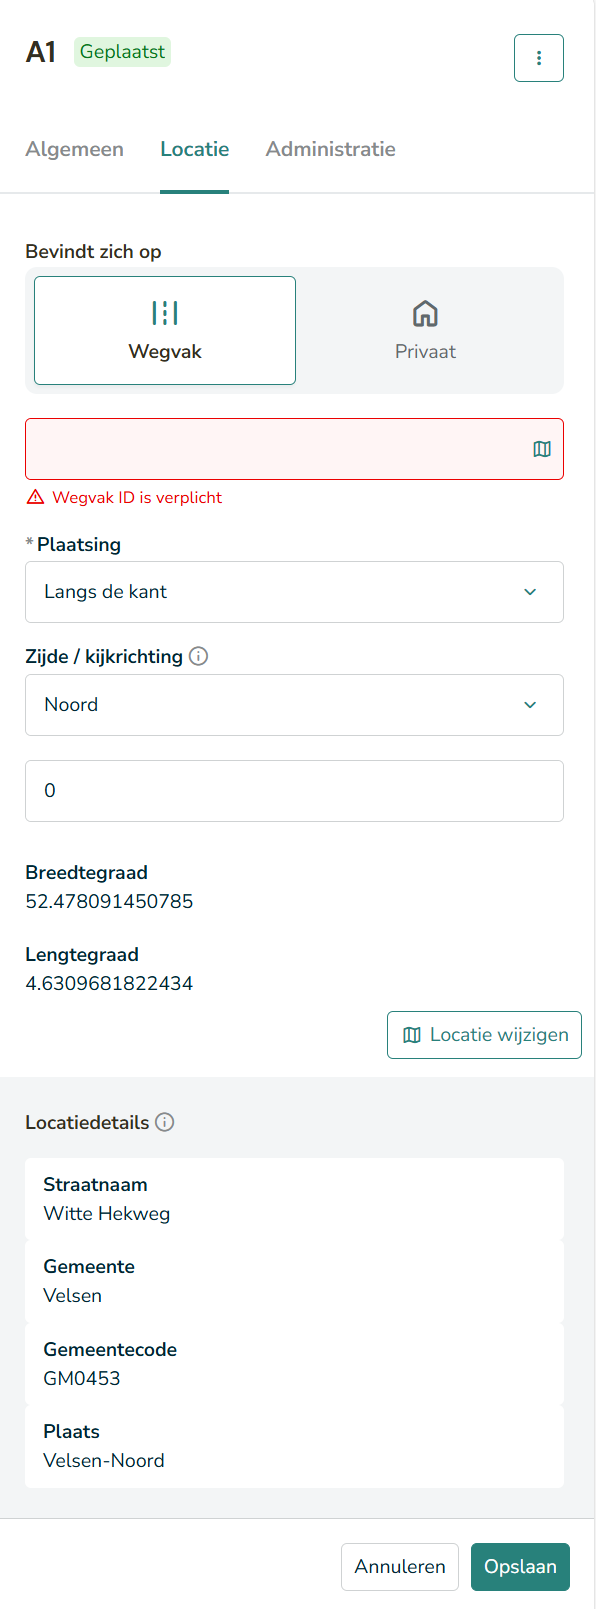Open the Locatie tab
The image size is (596, 1609).
195,149
